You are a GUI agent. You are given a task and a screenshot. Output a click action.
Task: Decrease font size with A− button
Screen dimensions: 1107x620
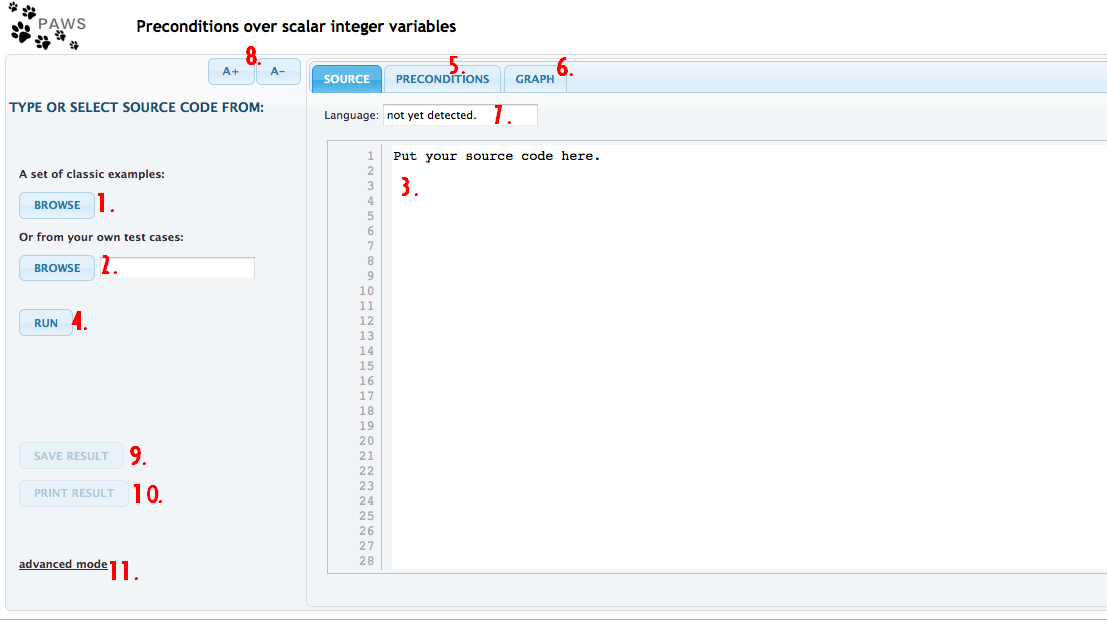pos(278,72)
